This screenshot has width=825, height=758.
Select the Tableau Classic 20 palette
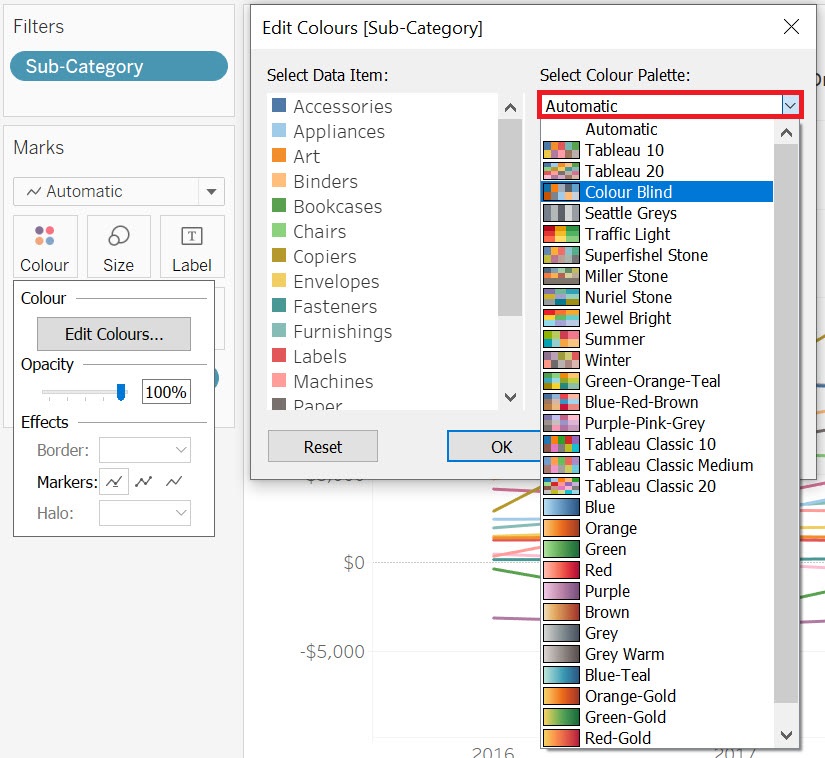click(x=657, y=487)
